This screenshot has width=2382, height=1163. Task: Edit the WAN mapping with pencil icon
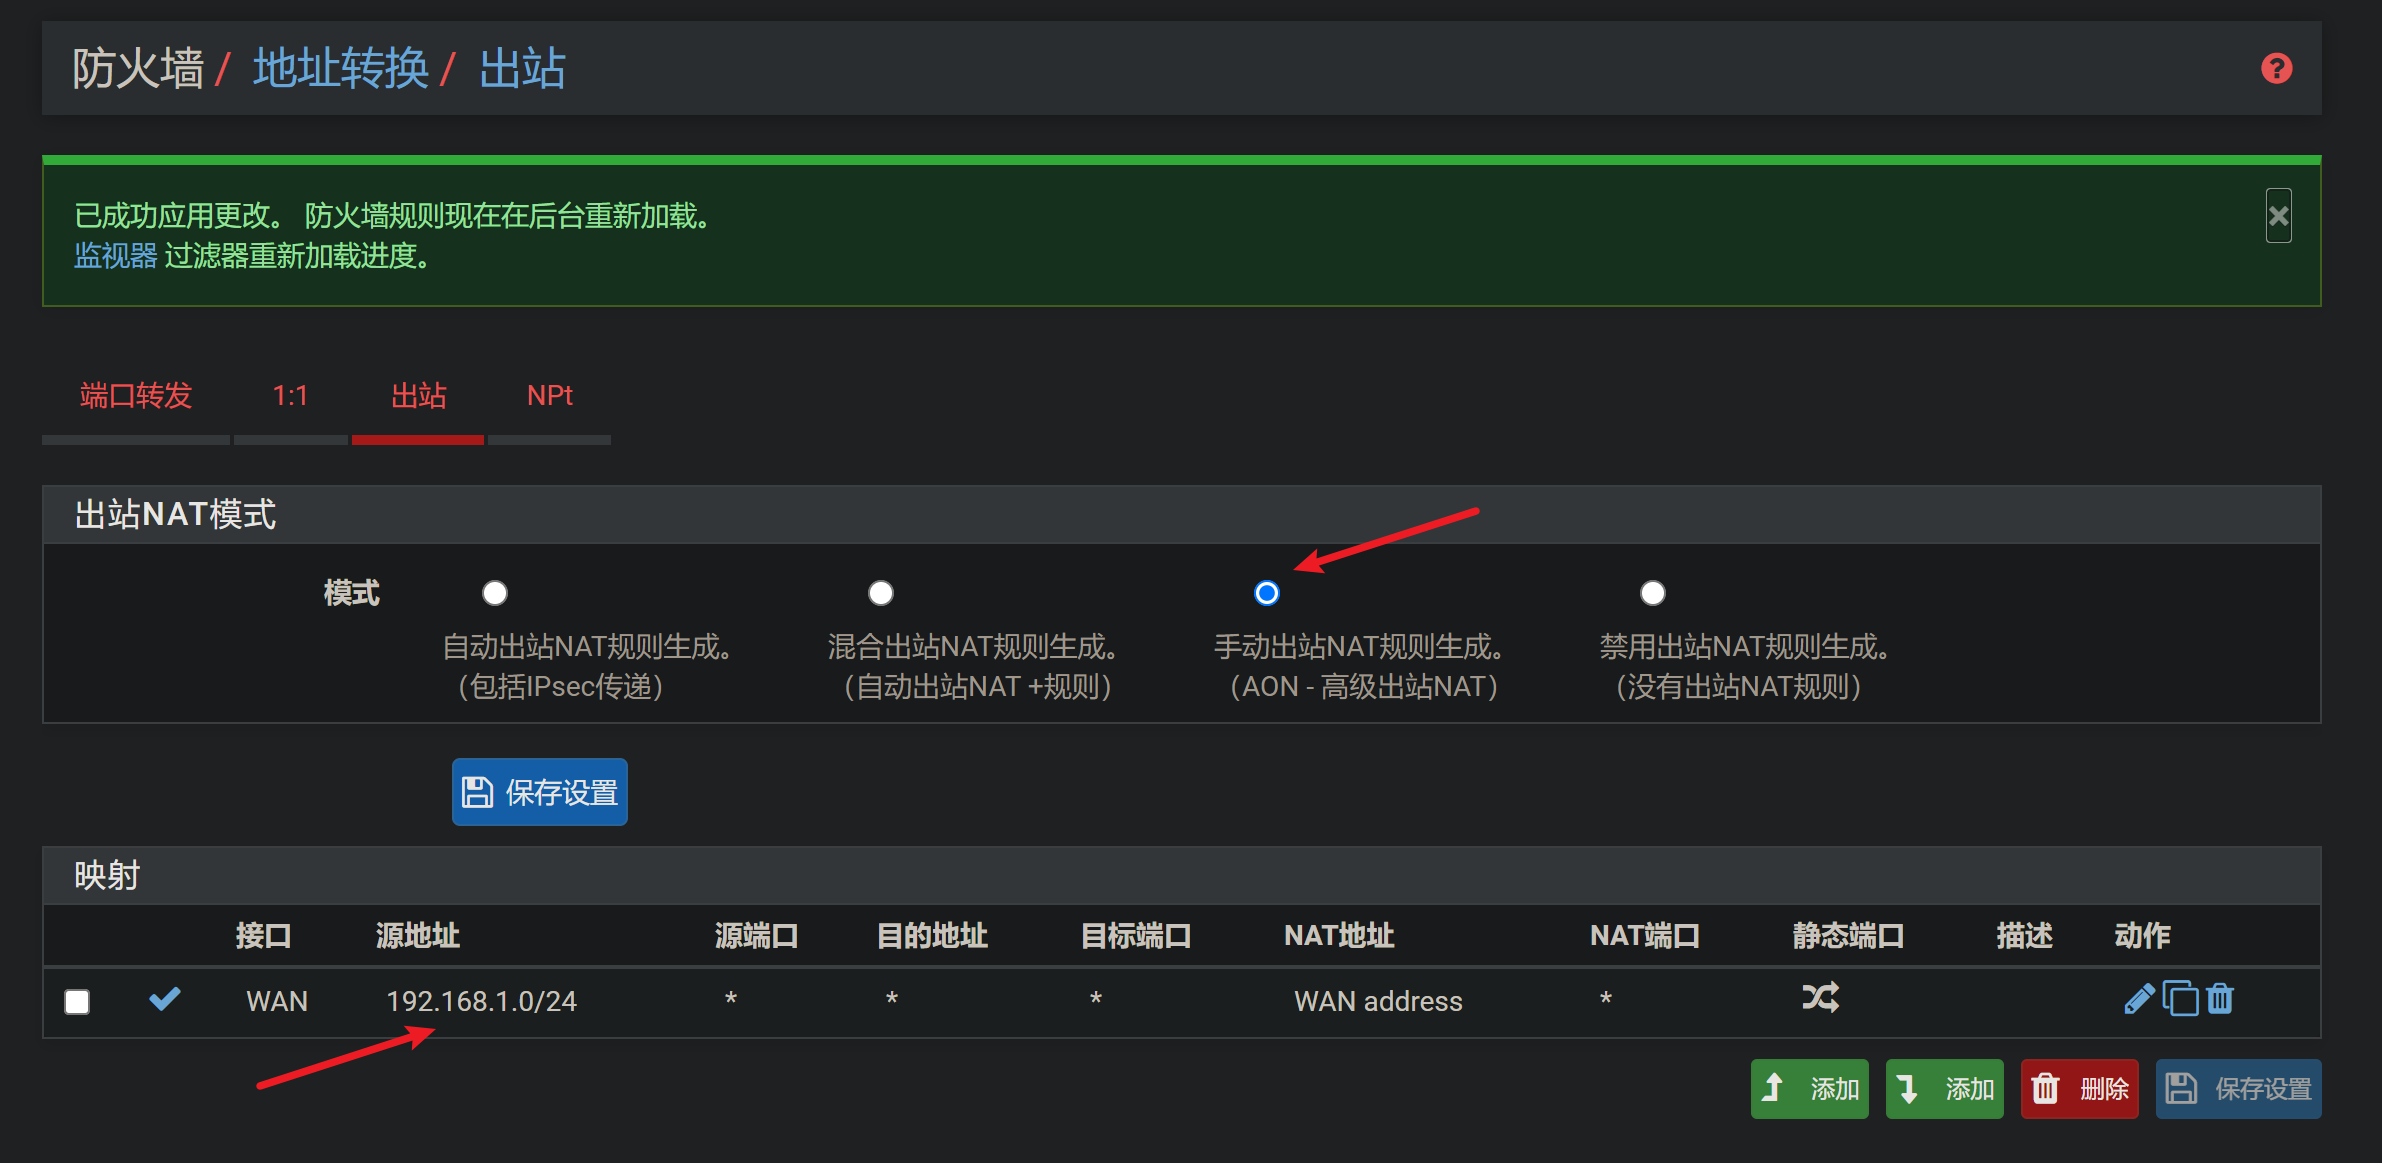pyautogui.click(x=2138, y=999)
